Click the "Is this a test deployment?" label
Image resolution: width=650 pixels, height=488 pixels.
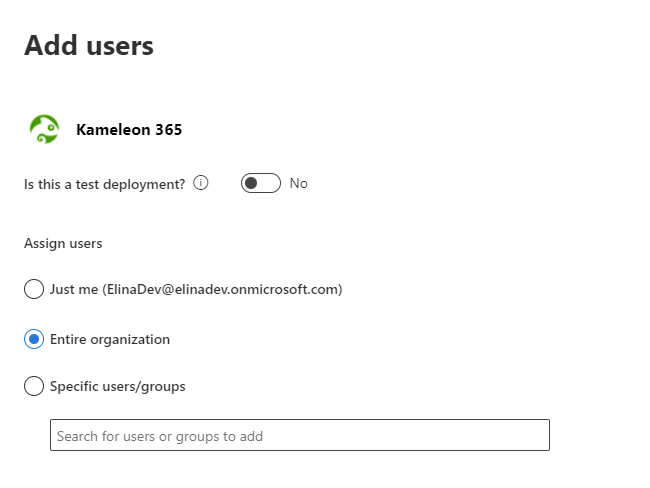click(104, 184)
